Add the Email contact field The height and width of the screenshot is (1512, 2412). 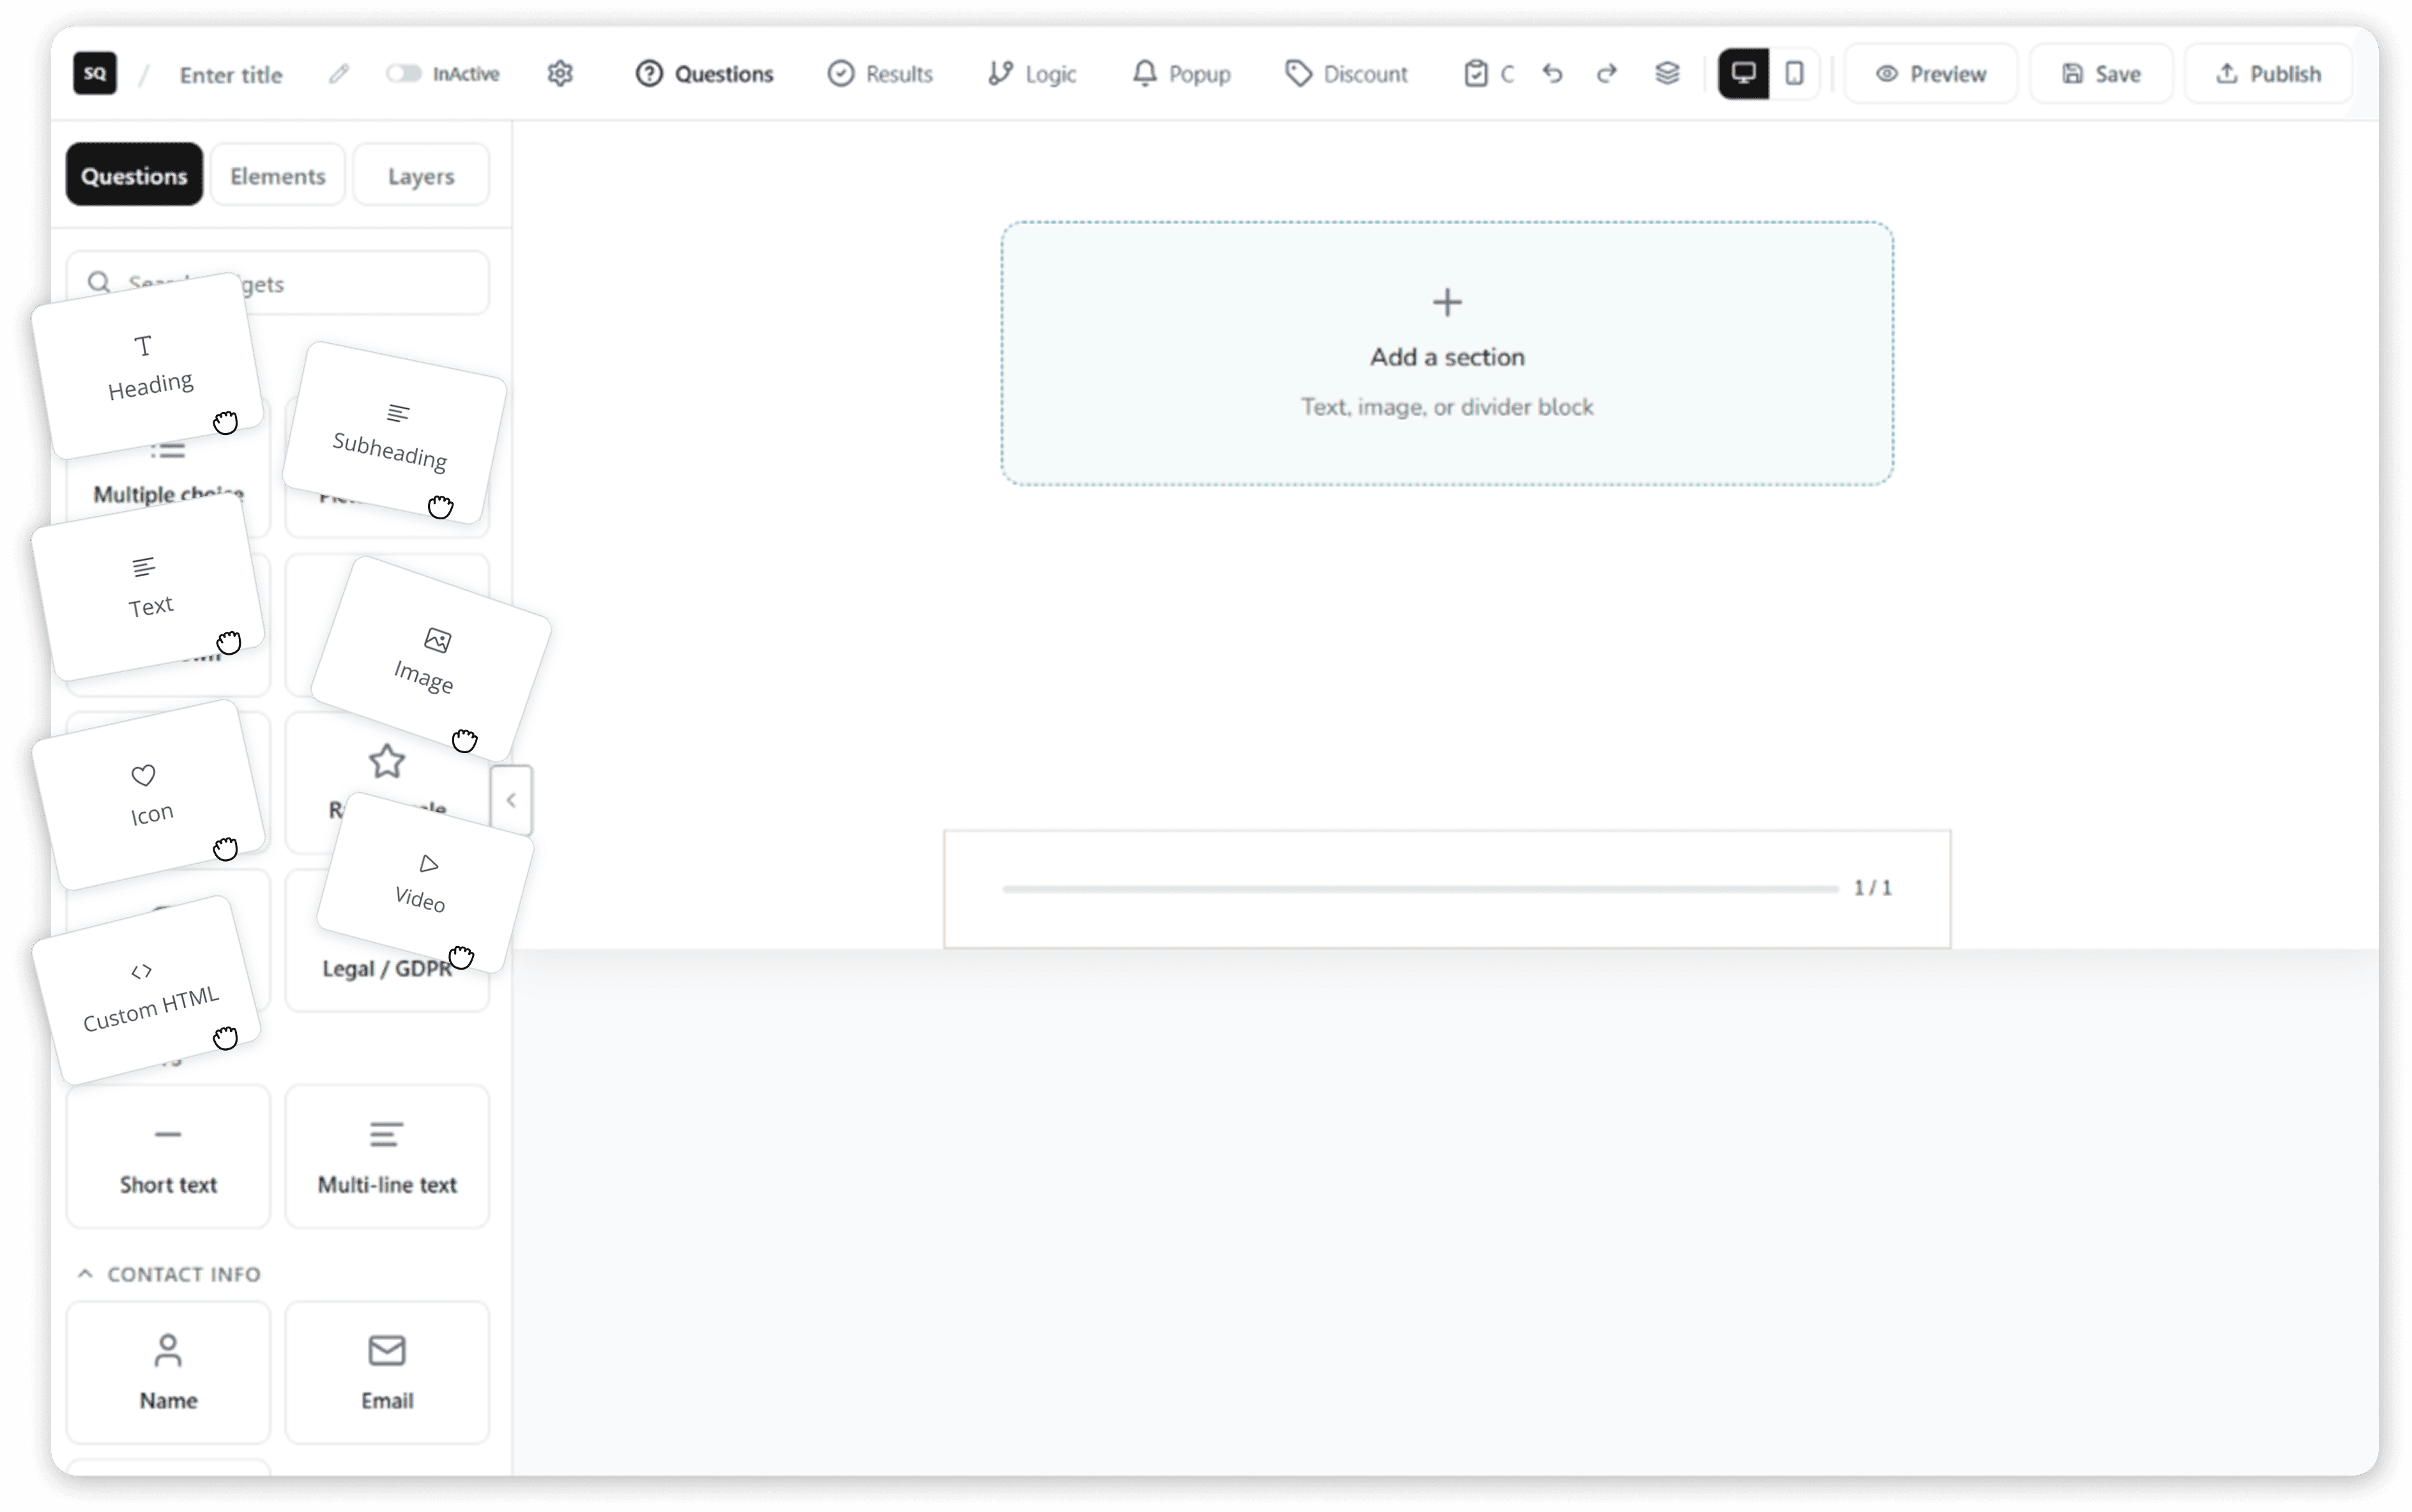(387, 1372)
